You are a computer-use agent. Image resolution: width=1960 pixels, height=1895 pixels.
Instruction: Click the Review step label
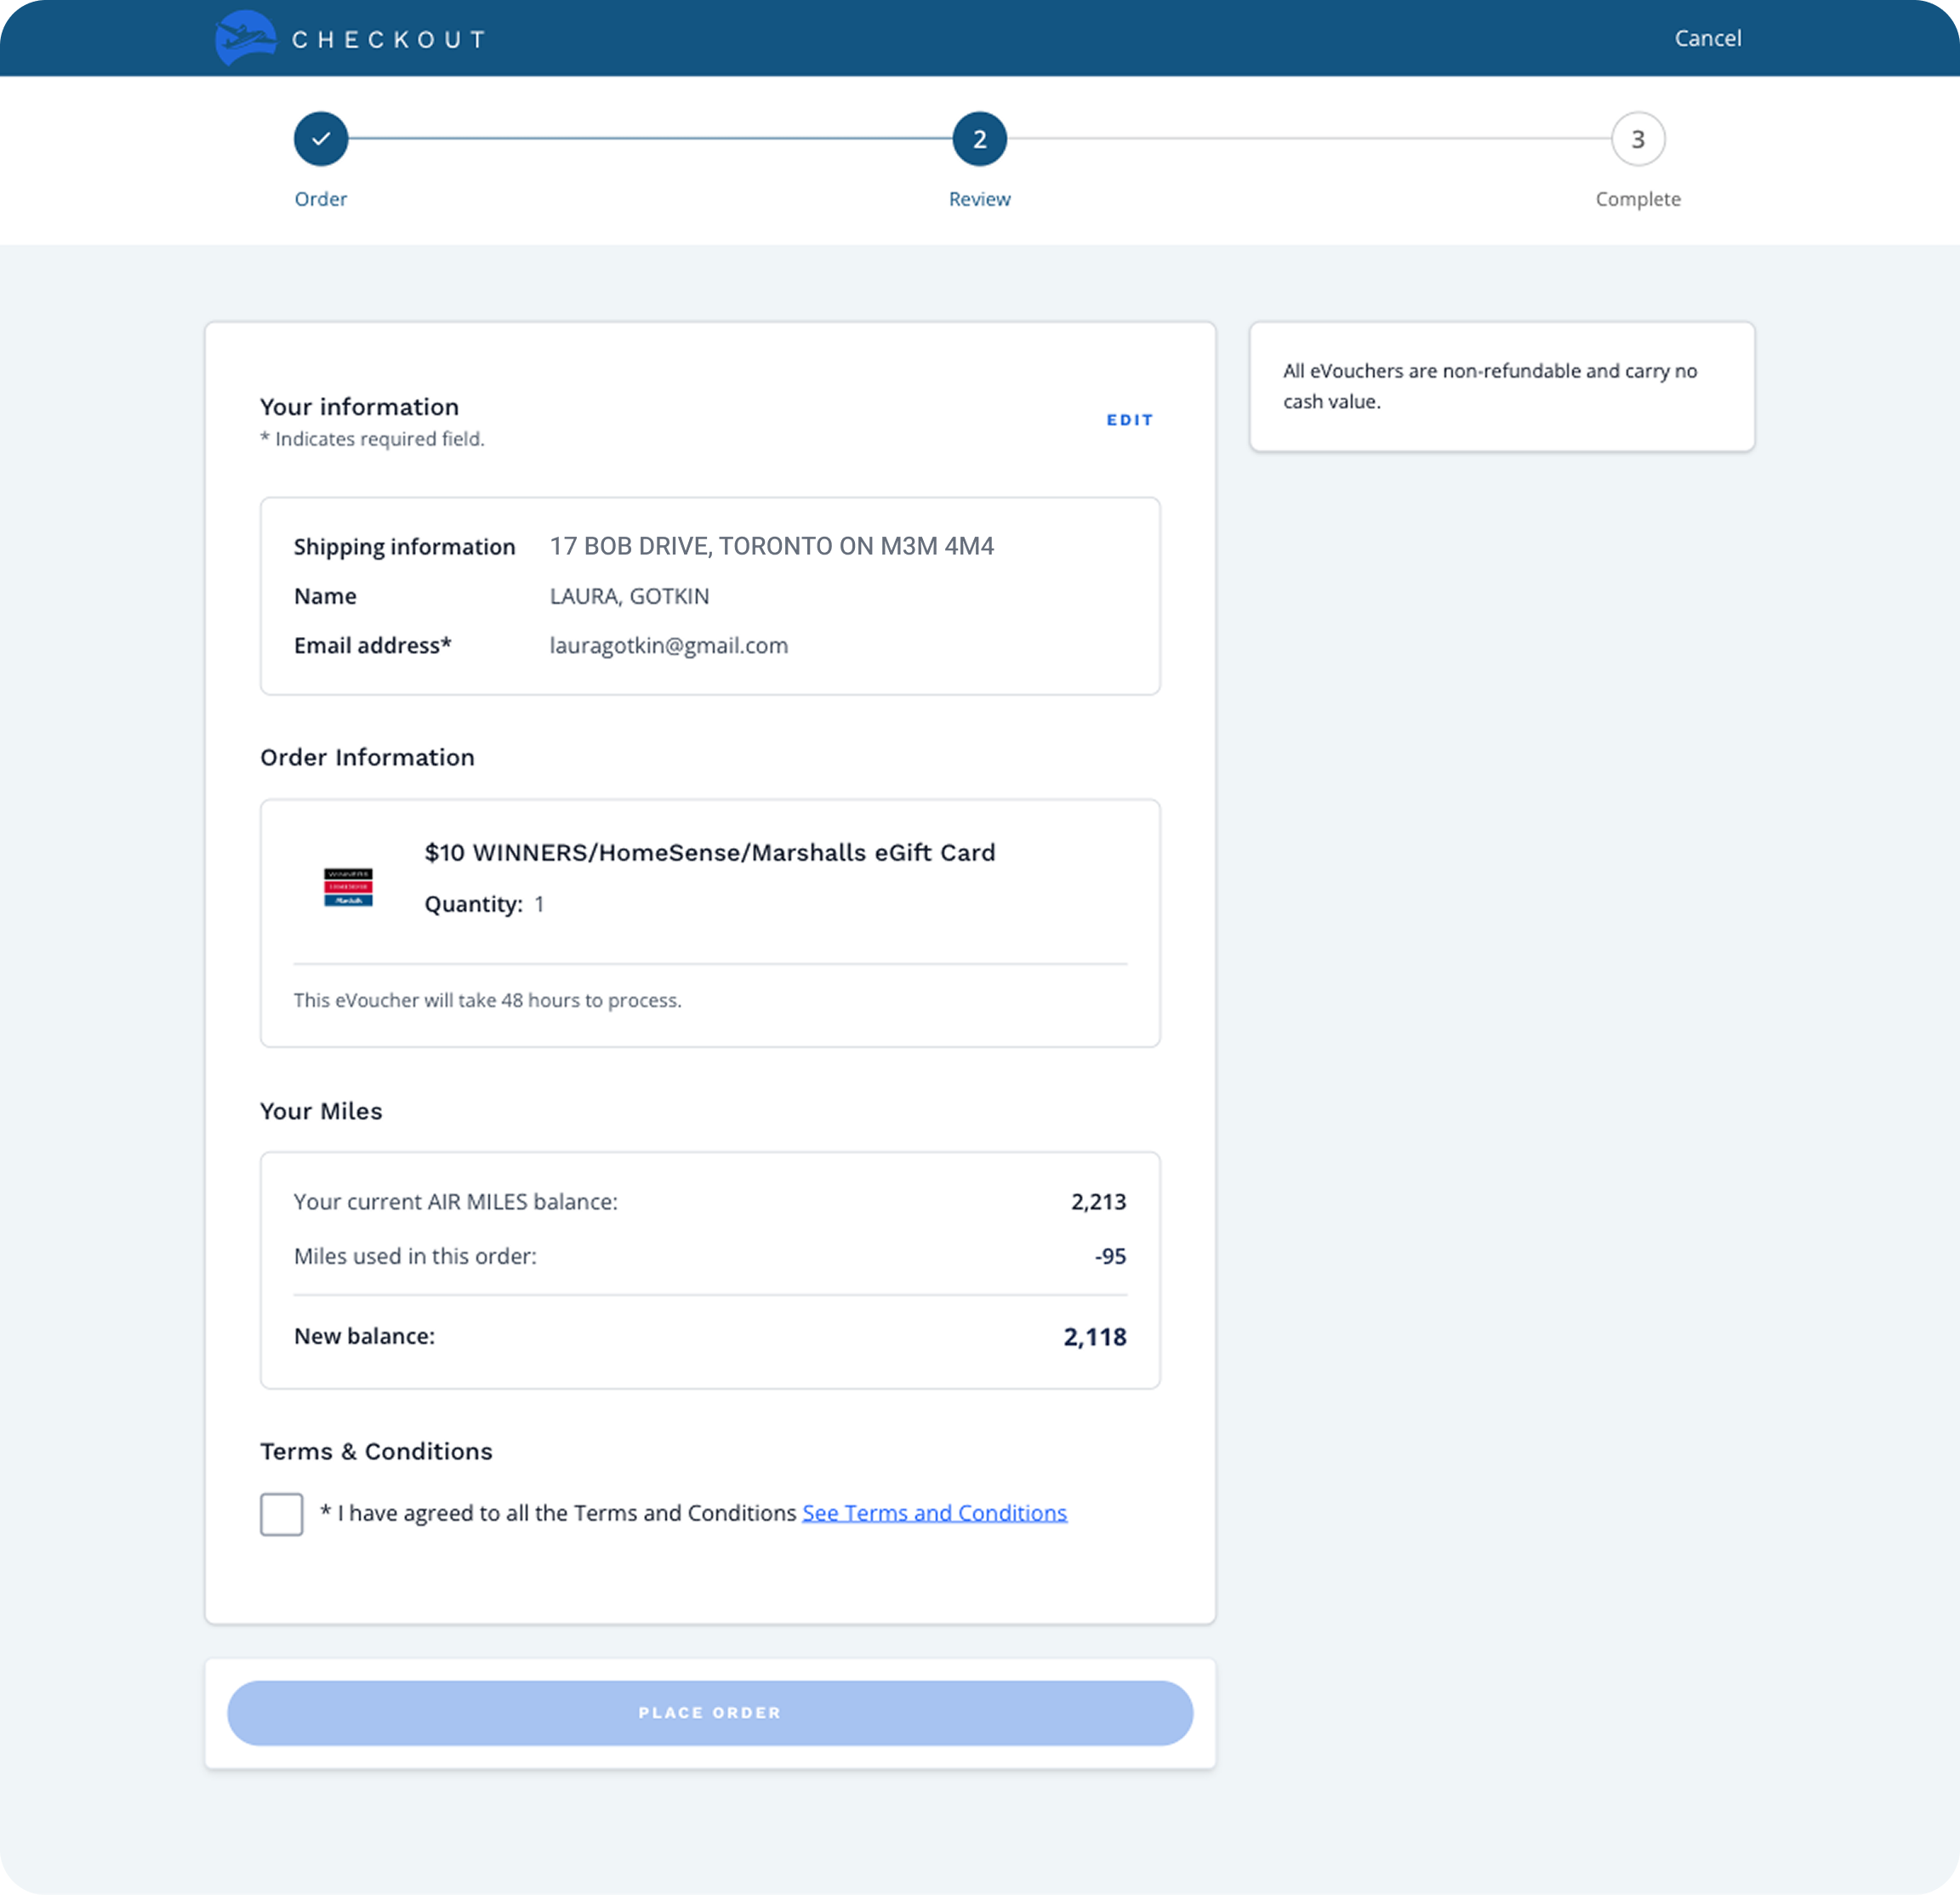point(979,199)
